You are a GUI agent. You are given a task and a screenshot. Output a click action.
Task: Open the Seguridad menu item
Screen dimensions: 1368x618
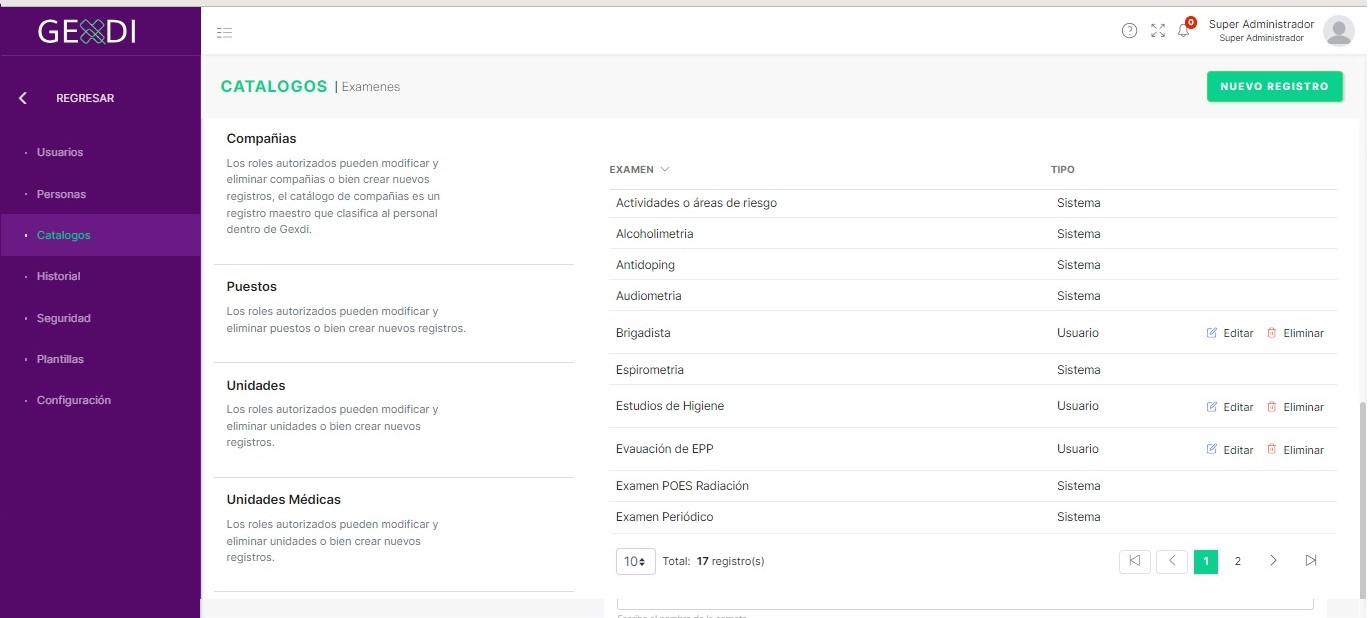64,318
